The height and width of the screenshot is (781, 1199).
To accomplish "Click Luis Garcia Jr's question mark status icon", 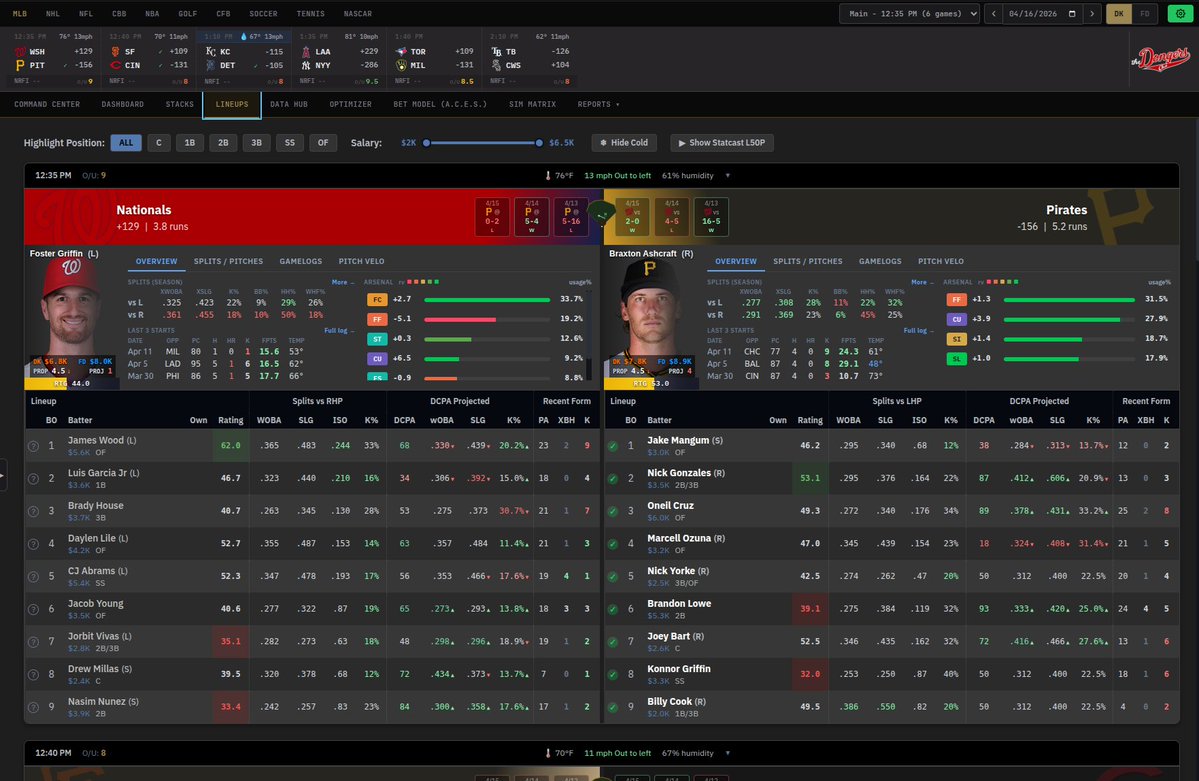I will click(33, 479).
